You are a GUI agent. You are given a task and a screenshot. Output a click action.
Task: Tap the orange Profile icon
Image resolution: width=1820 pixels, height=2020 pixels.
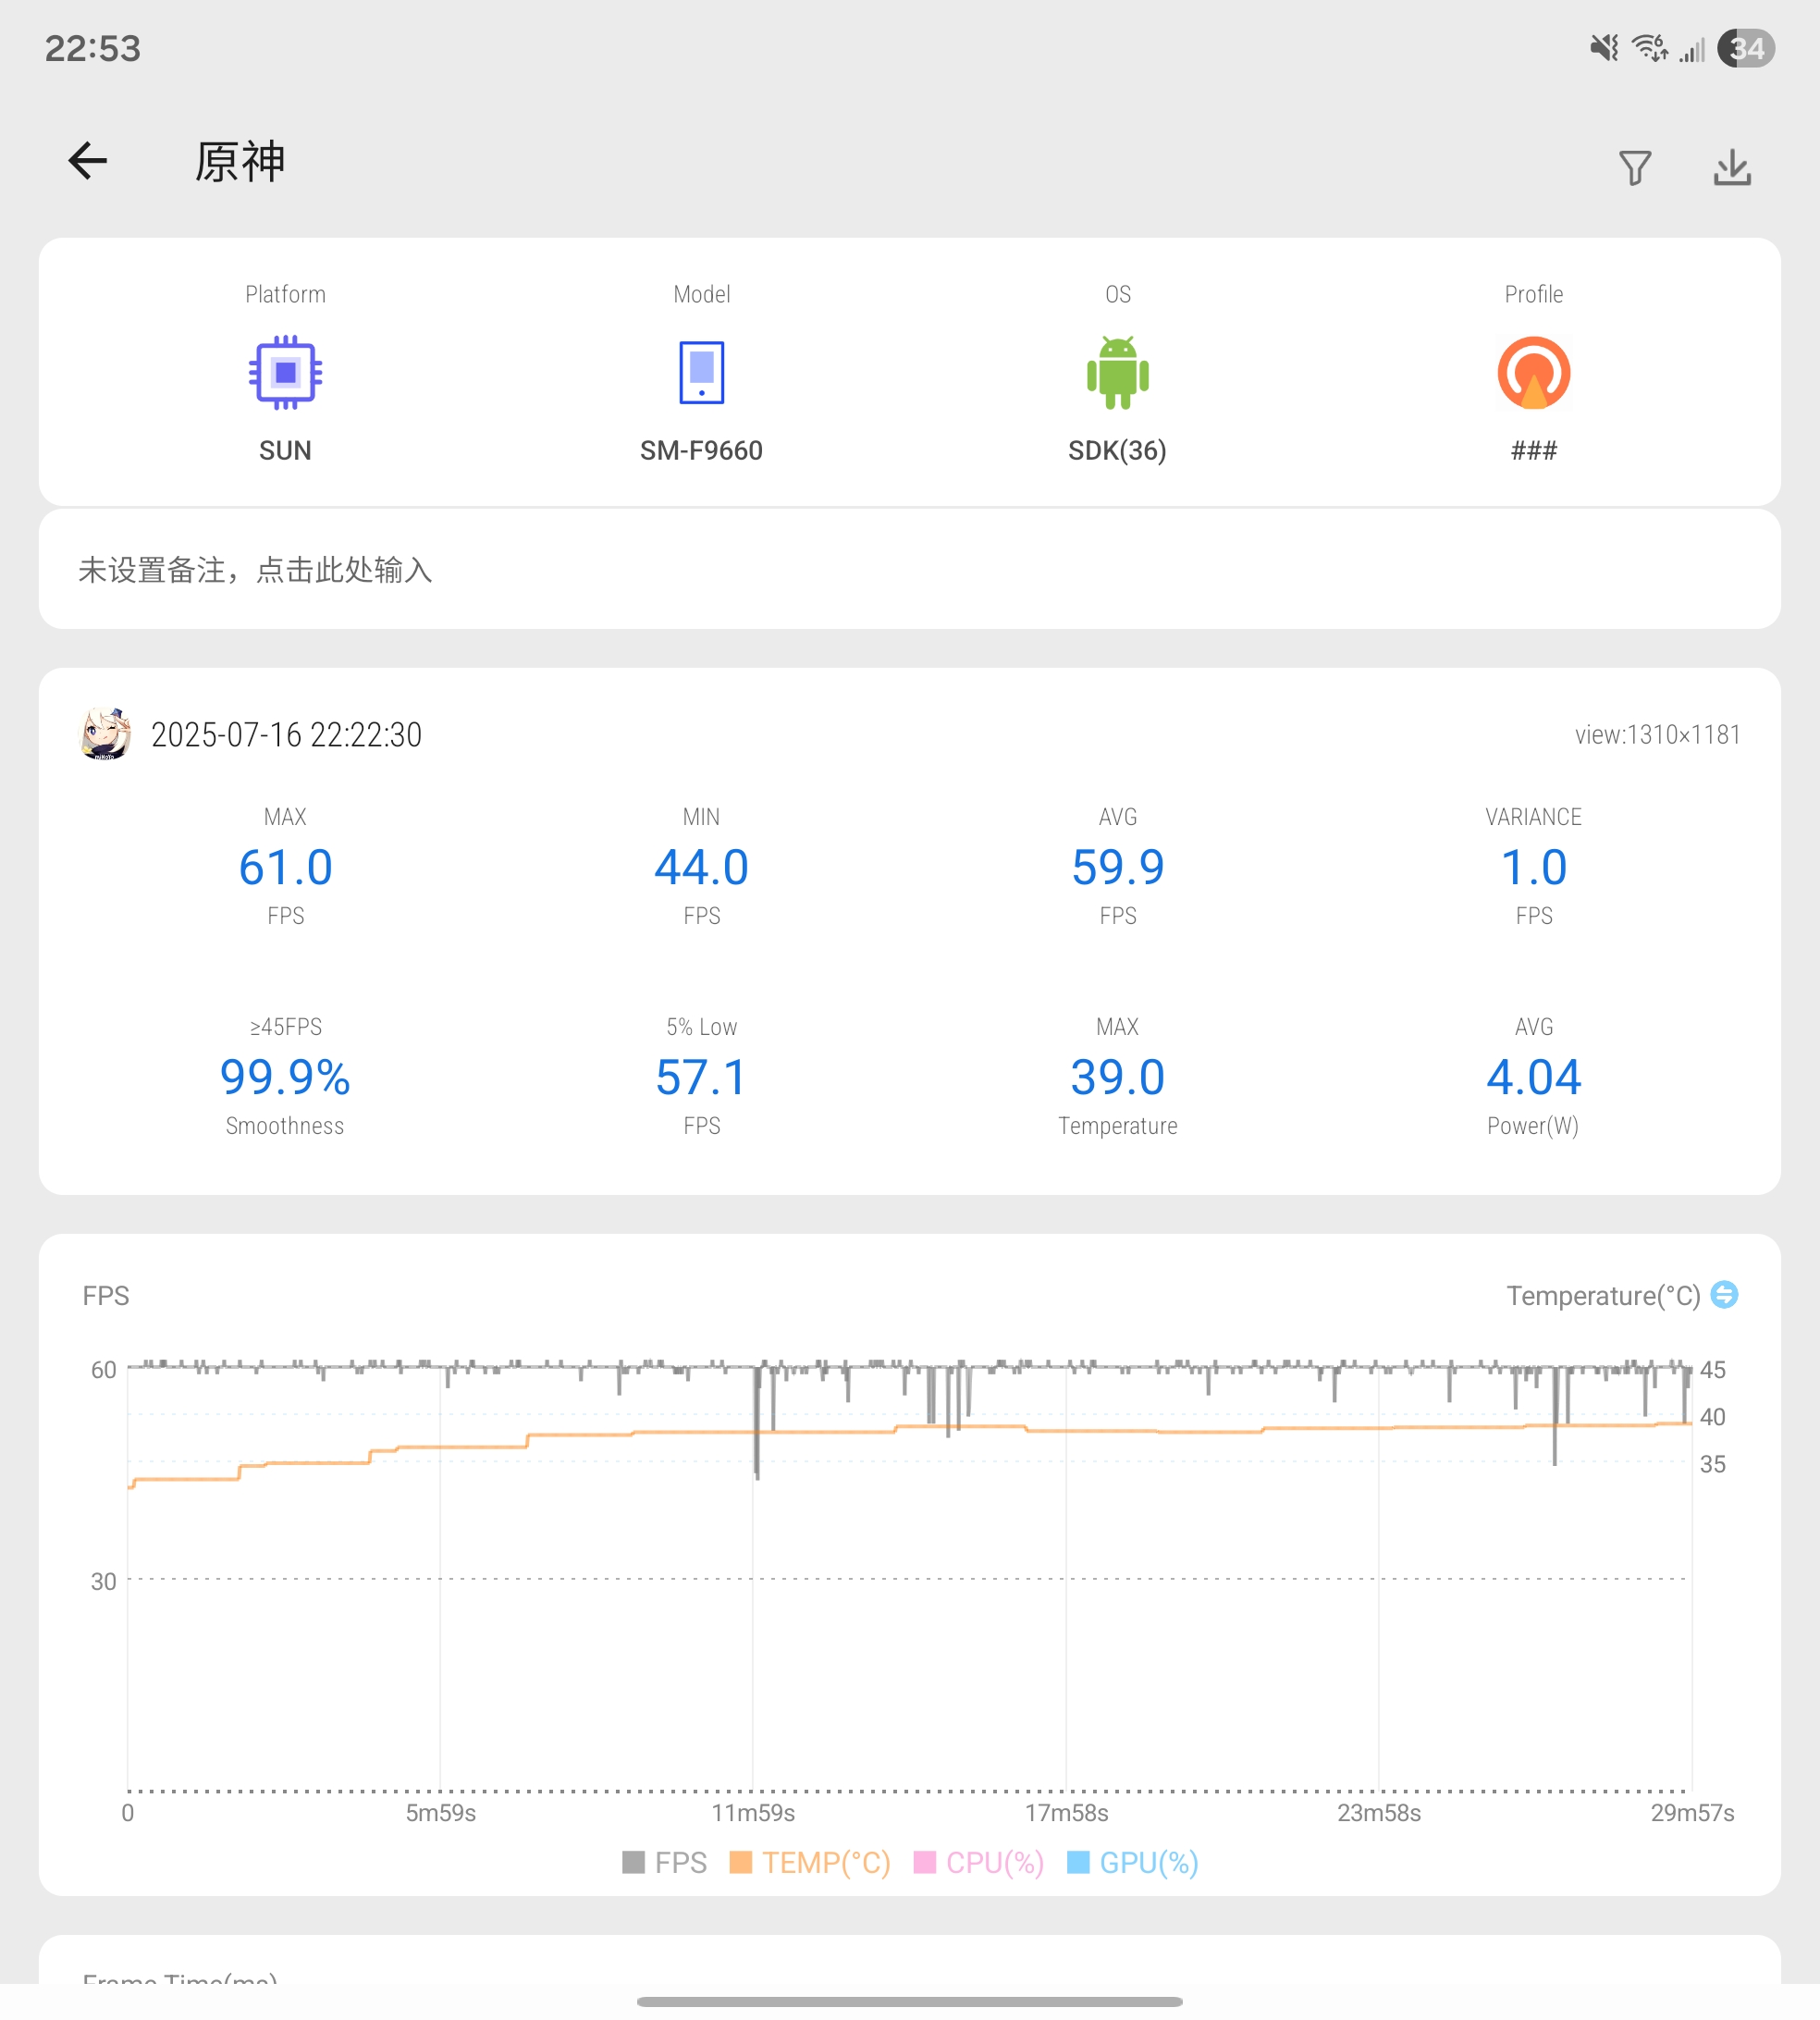(x=1534, y=373)
